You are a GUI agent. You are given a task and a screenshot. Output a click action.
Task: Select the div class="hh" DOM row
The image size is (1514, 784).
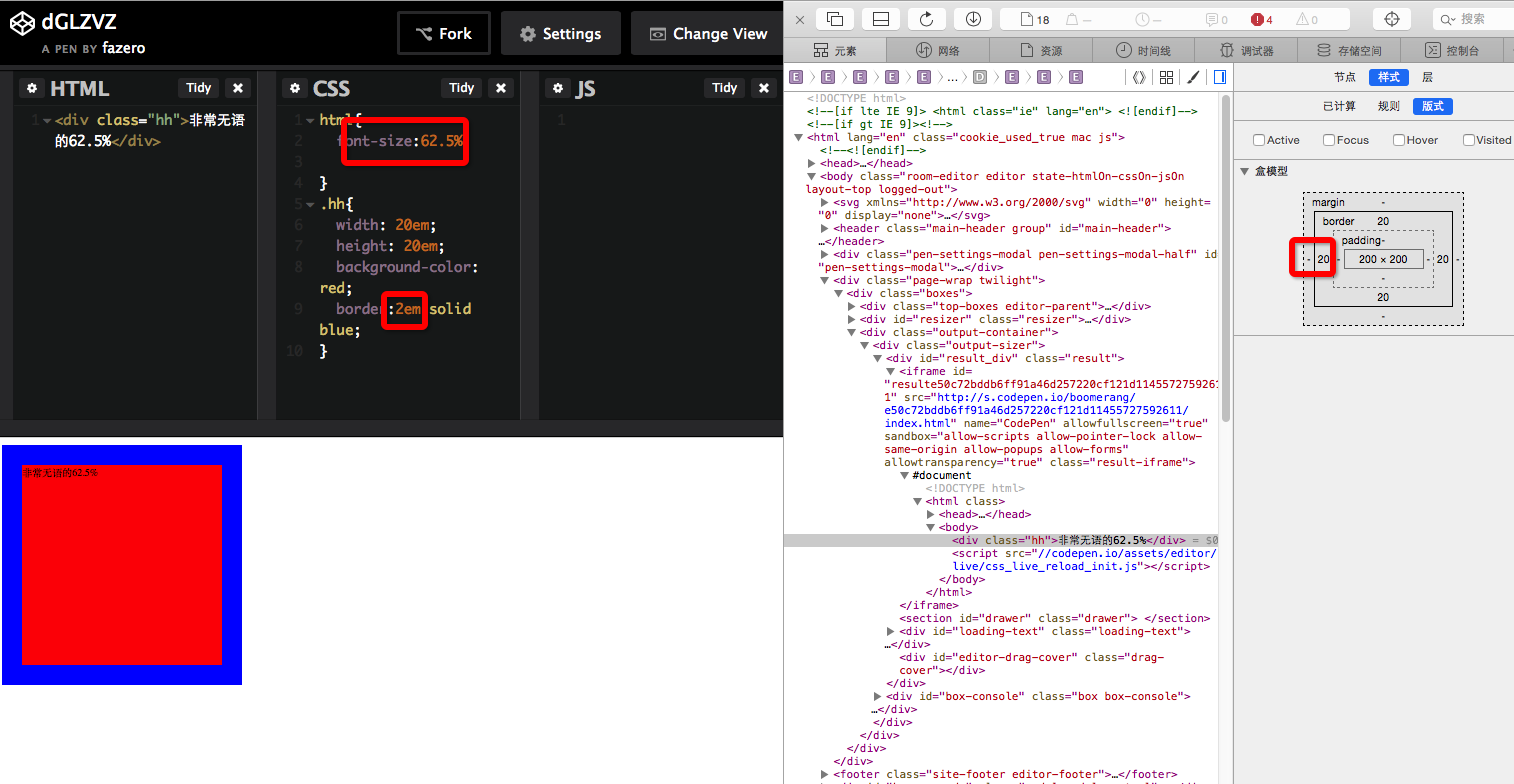(1002, 540)
